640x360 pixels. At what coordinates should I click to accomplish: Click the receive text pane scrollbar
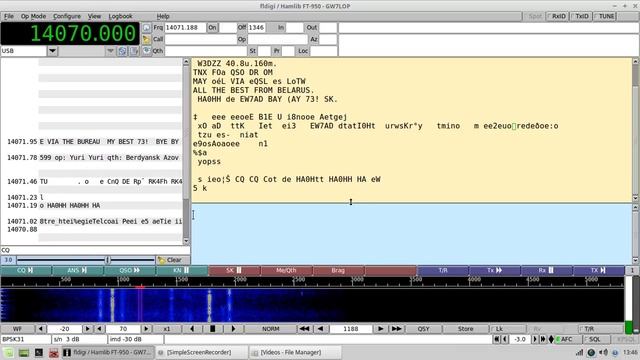tap(636, 130)
